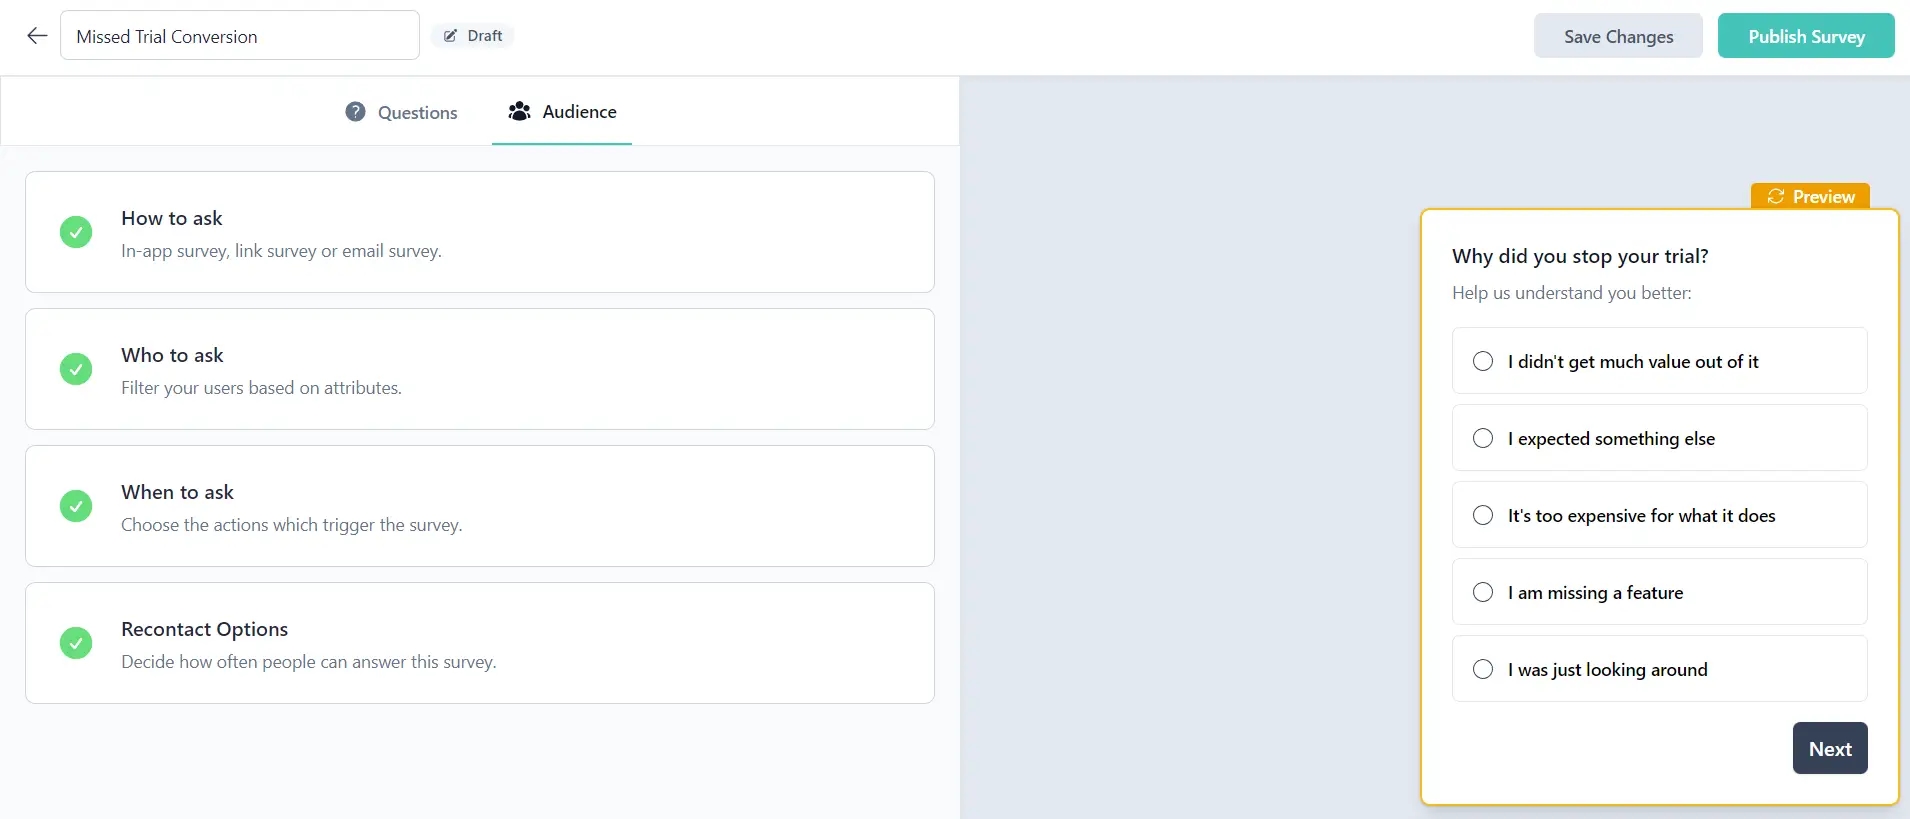Choose radio "It's too expensive for what it does"
The height and width of the screenshot is (819, 1910).
1483,515
